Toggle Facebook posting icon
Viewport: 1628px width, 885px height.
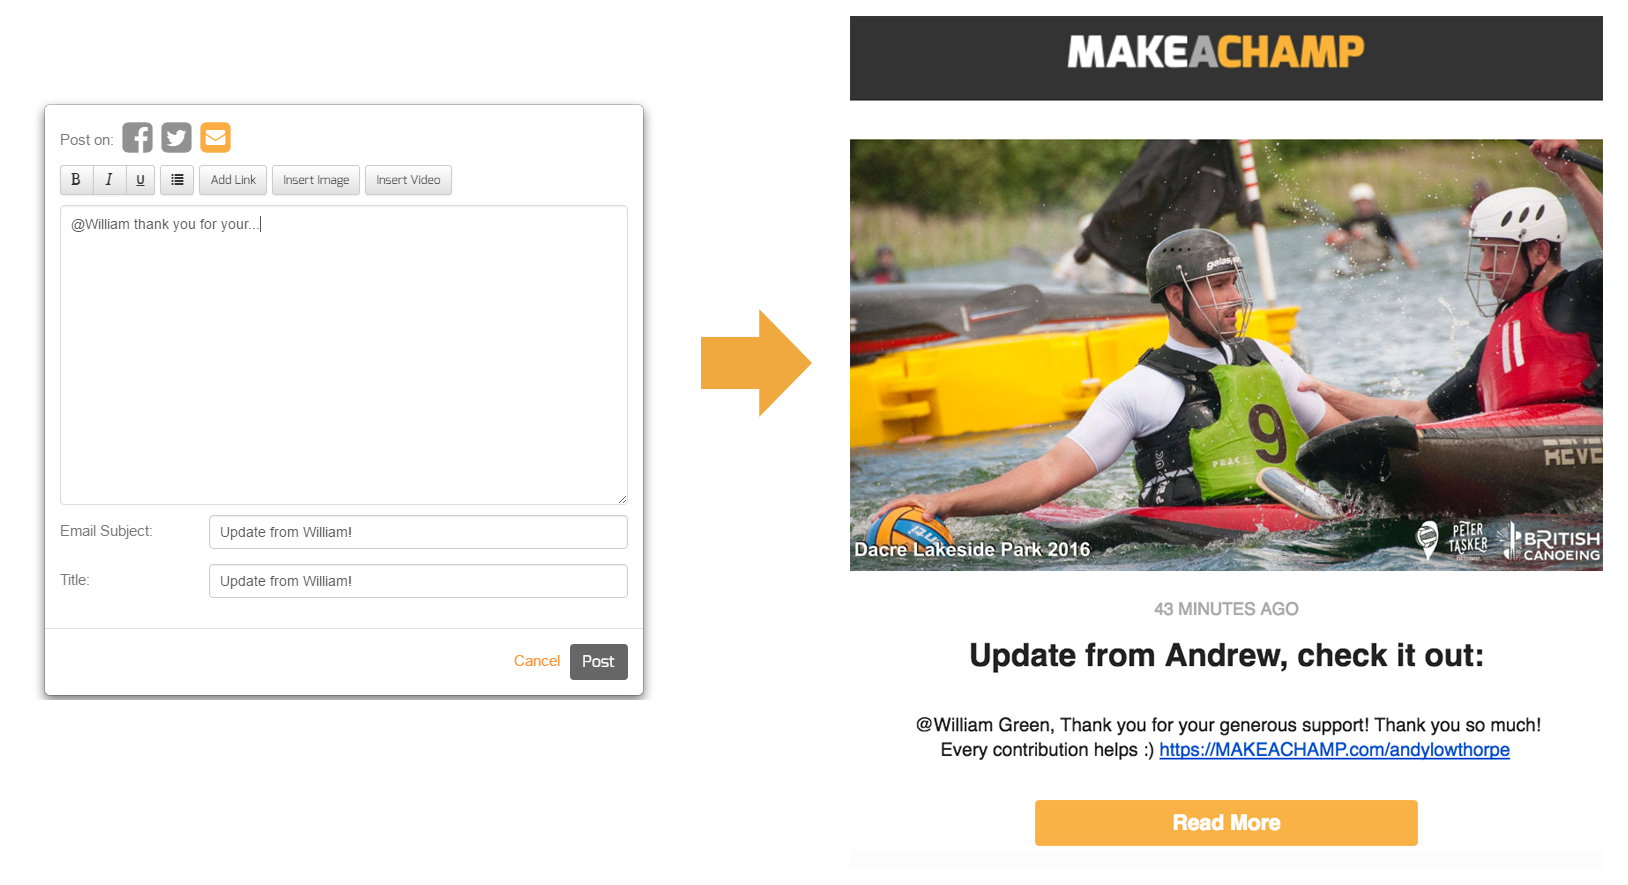tap(137, 138)
